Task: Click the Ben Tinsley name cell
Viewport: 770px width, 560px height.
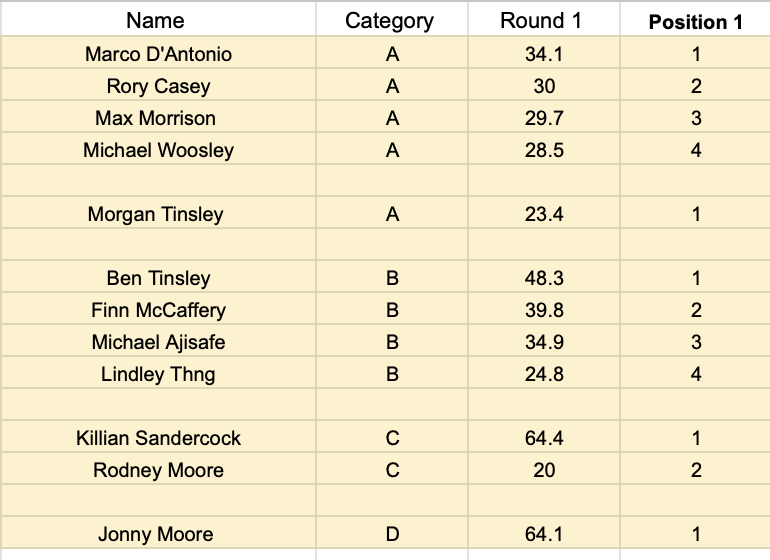Action: pos(158,277)
